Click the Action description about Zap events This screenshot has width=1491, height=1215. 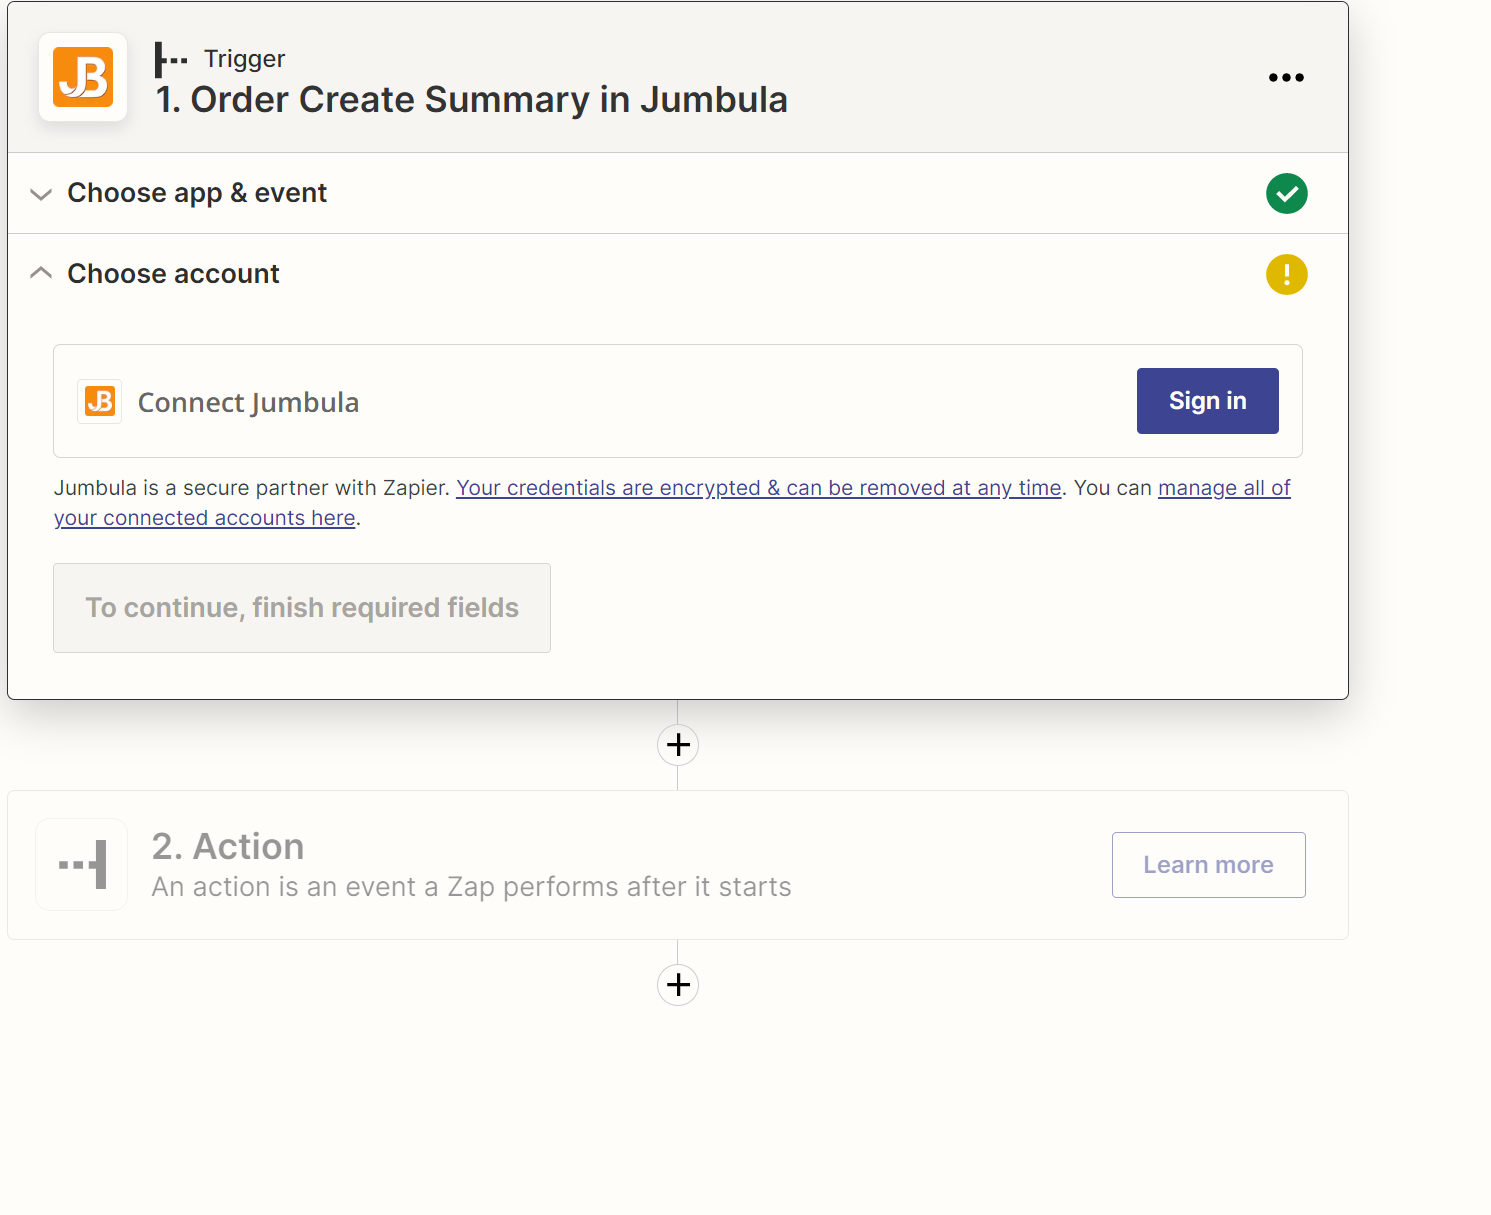(472, 887)
